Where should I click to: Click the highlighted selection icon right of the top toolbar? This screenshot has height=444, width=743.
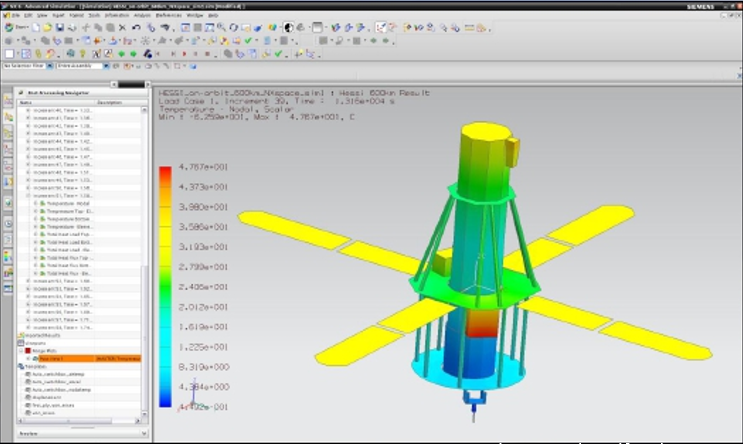(x=381, y=28)
